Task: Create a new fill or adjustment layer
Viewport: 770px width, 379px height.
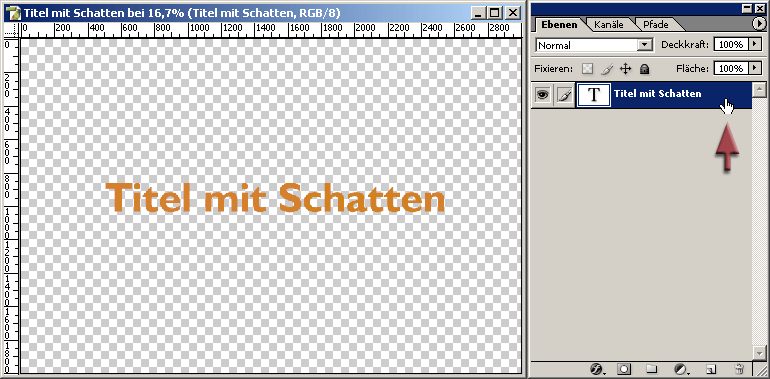Action: (681, 369)
